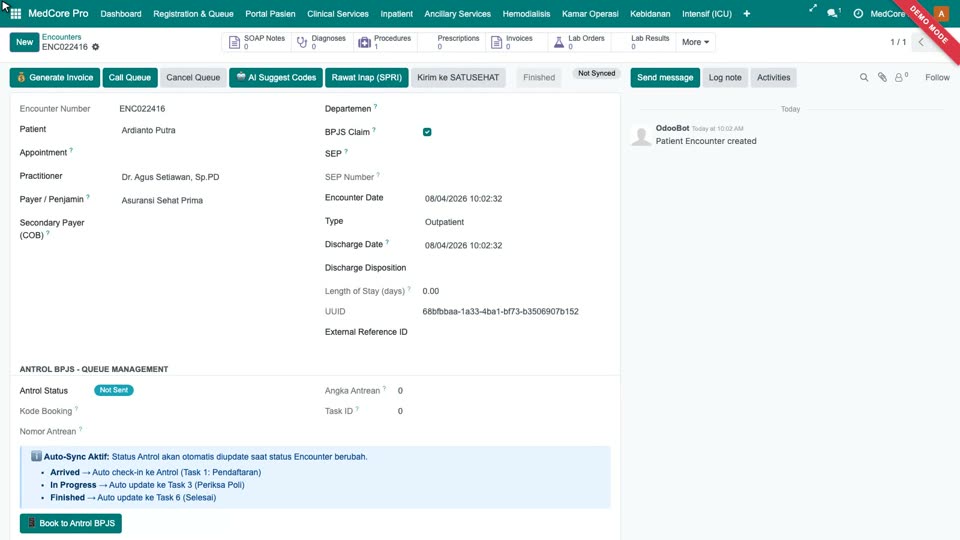This screenshot has height=540, width=960.
Task: Open Lab Orders flask button
Action: click(x=579, y=42)
